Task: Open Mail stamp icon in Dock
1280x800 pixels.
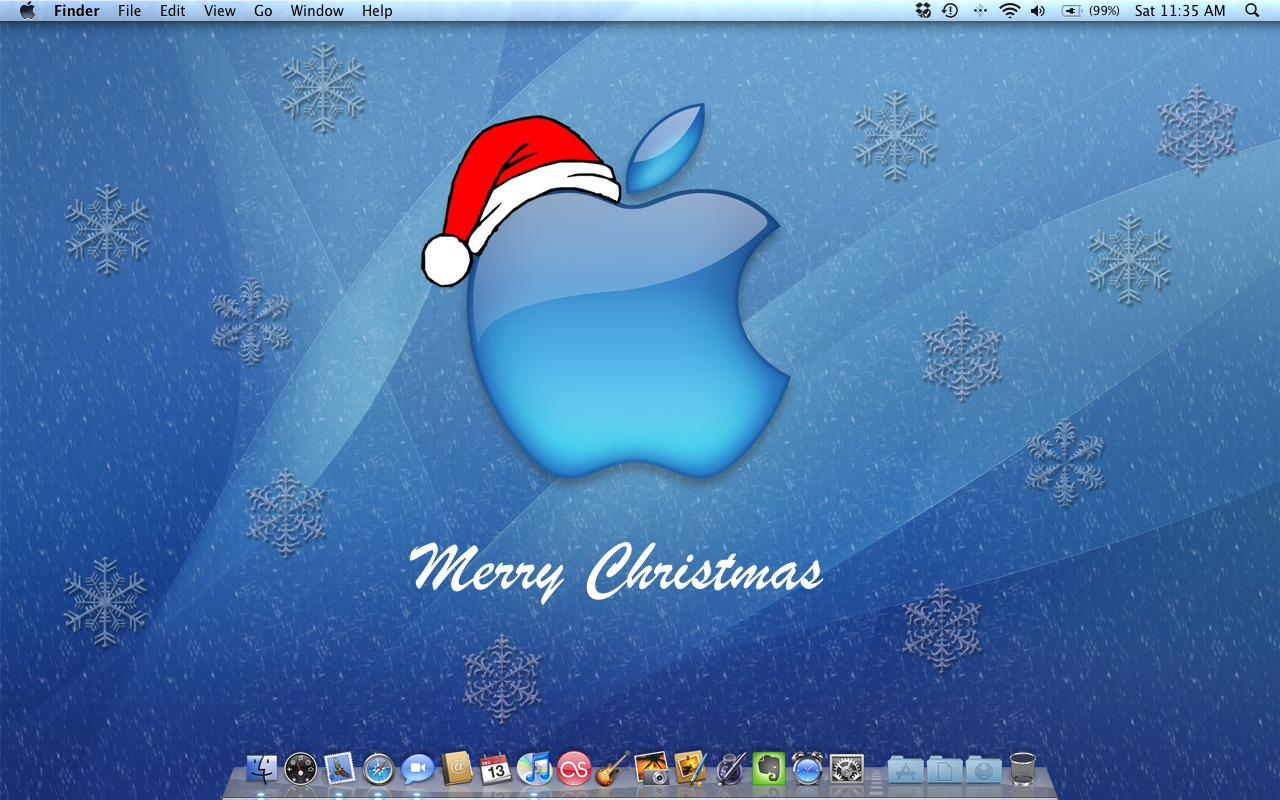Action: (340, 768)
